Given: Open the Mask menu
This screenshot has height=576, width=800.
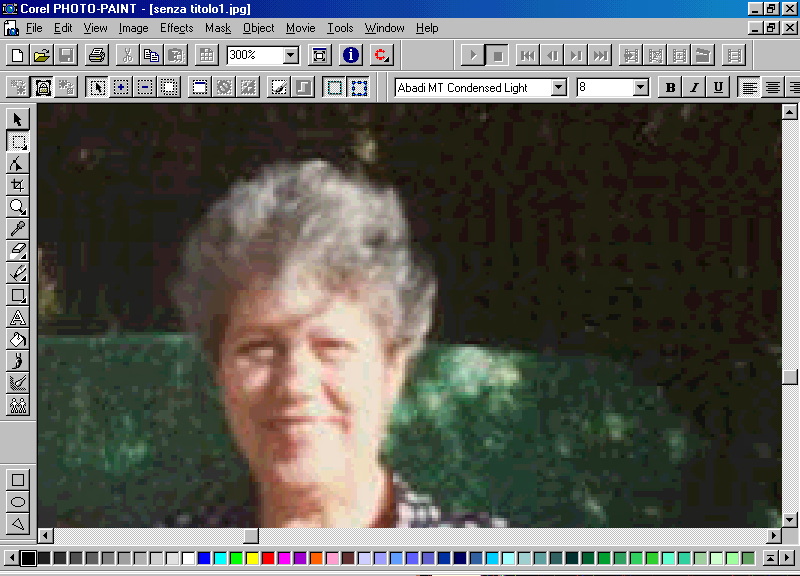Looking at the screenshot, I should [217, 28].
